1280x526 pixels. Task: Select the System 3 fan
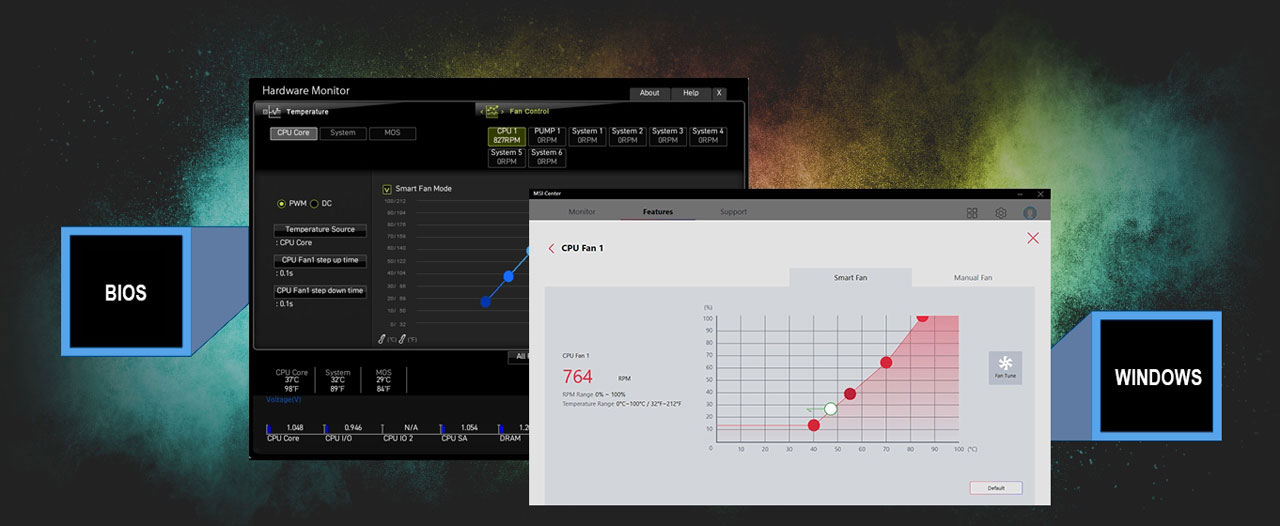pos(667,136)
